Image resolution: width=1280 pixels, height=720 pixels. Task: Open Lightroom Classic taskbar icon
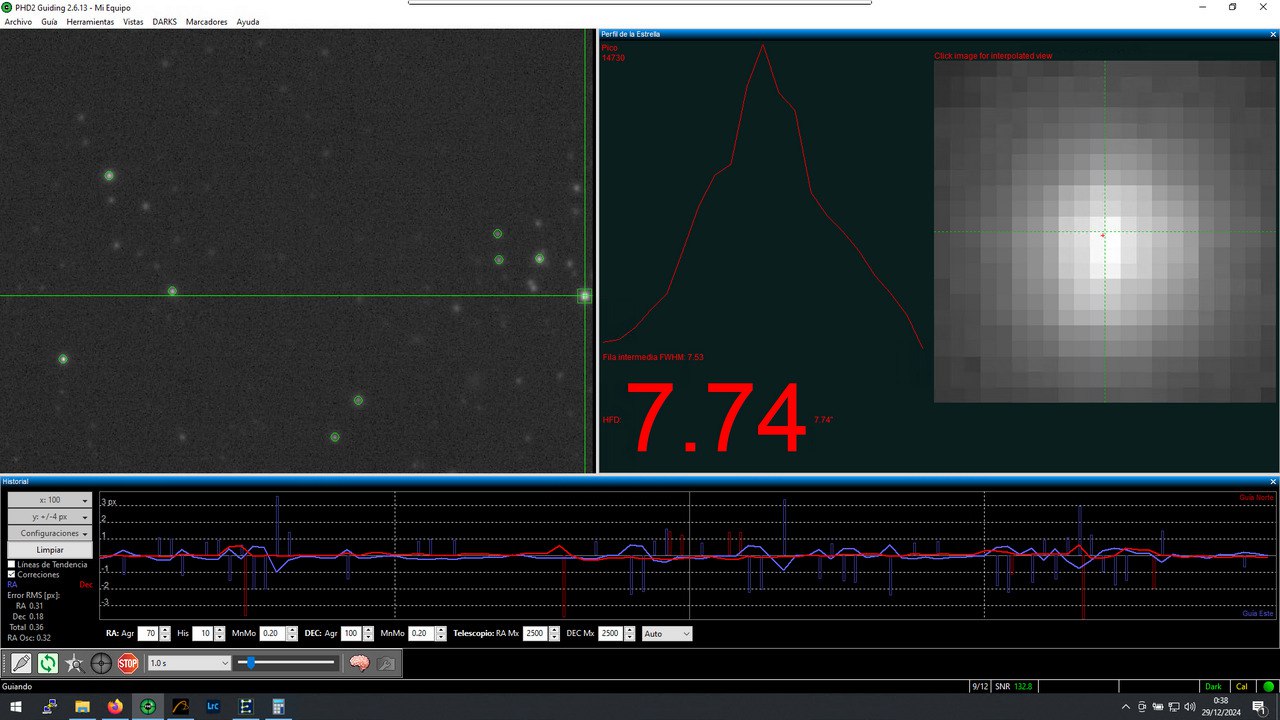click(213, 707)
